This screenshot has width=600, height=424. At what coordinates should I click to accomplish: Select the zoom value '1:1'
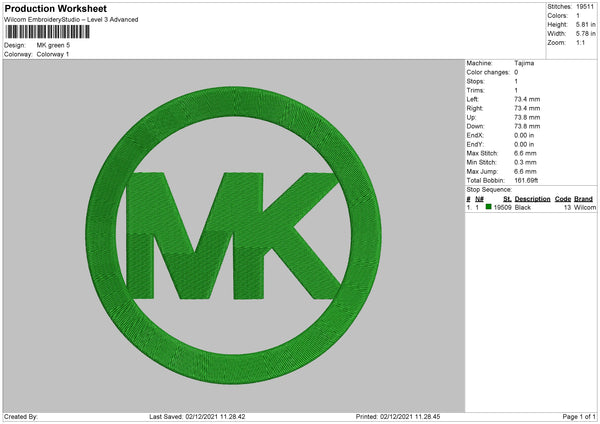580,42
